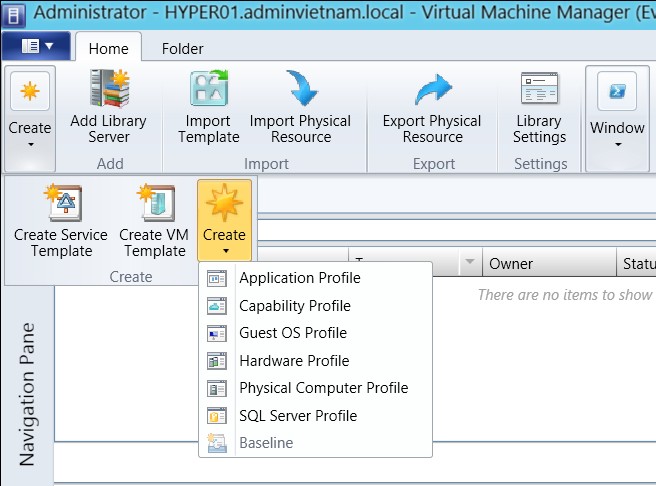
Task: Click the Library Settings label
Action: [540, 129]
